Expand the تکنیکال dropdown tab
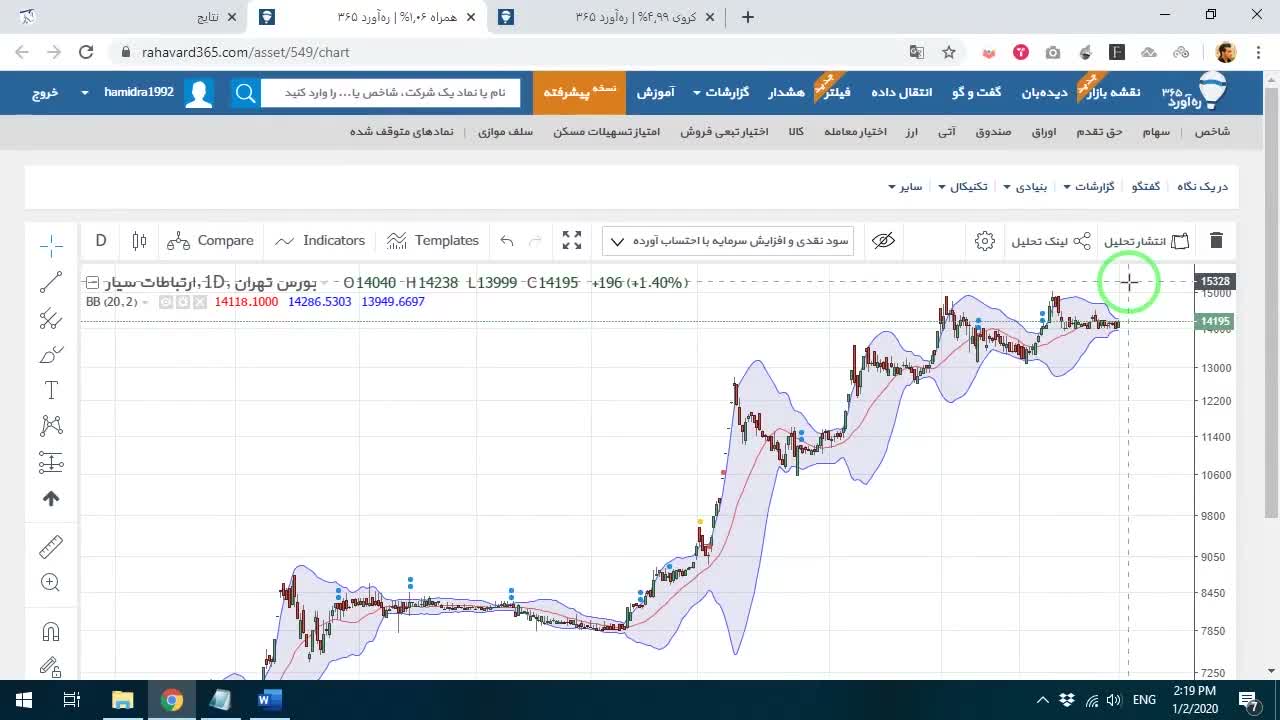Screen dimensions: 1280x720 click(963, 187)
